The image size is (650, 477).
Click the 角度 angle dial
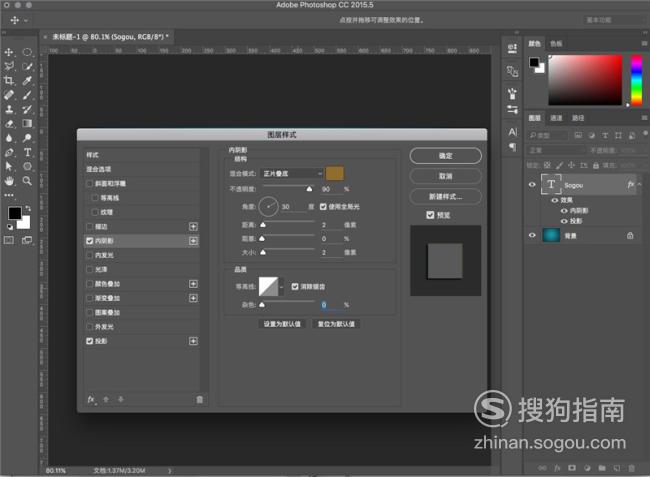tap(268, 206)
